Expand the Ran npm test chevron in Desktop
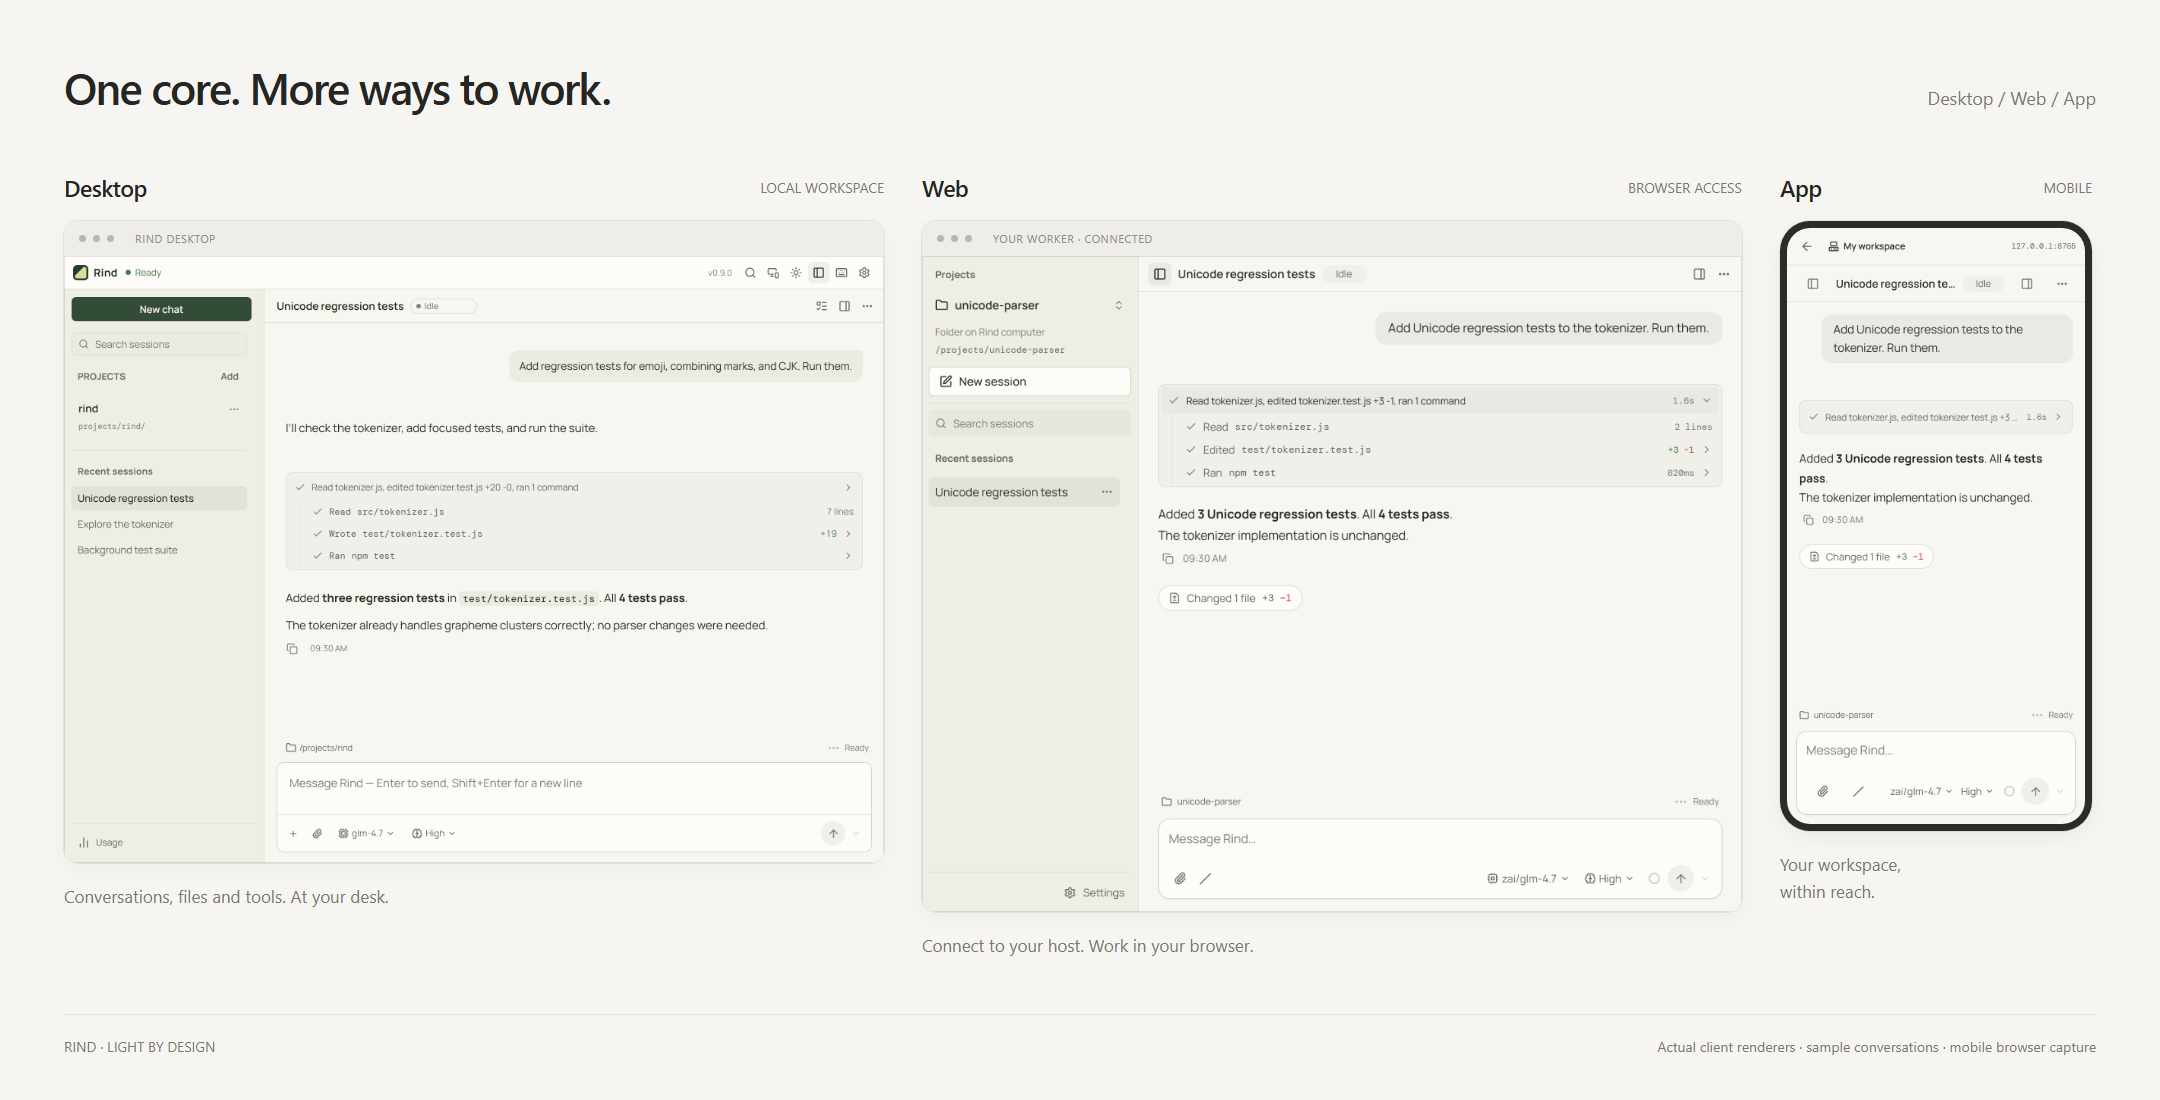The image size is (2160, 1100). pos(849,556)
